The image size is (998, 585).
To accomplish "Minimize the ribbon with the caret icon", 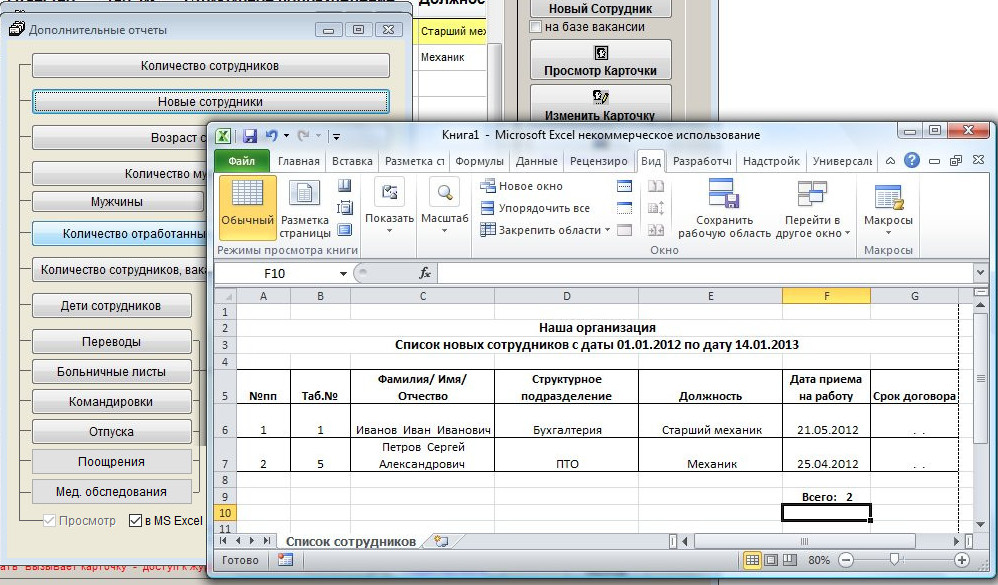I will [890, 161].
